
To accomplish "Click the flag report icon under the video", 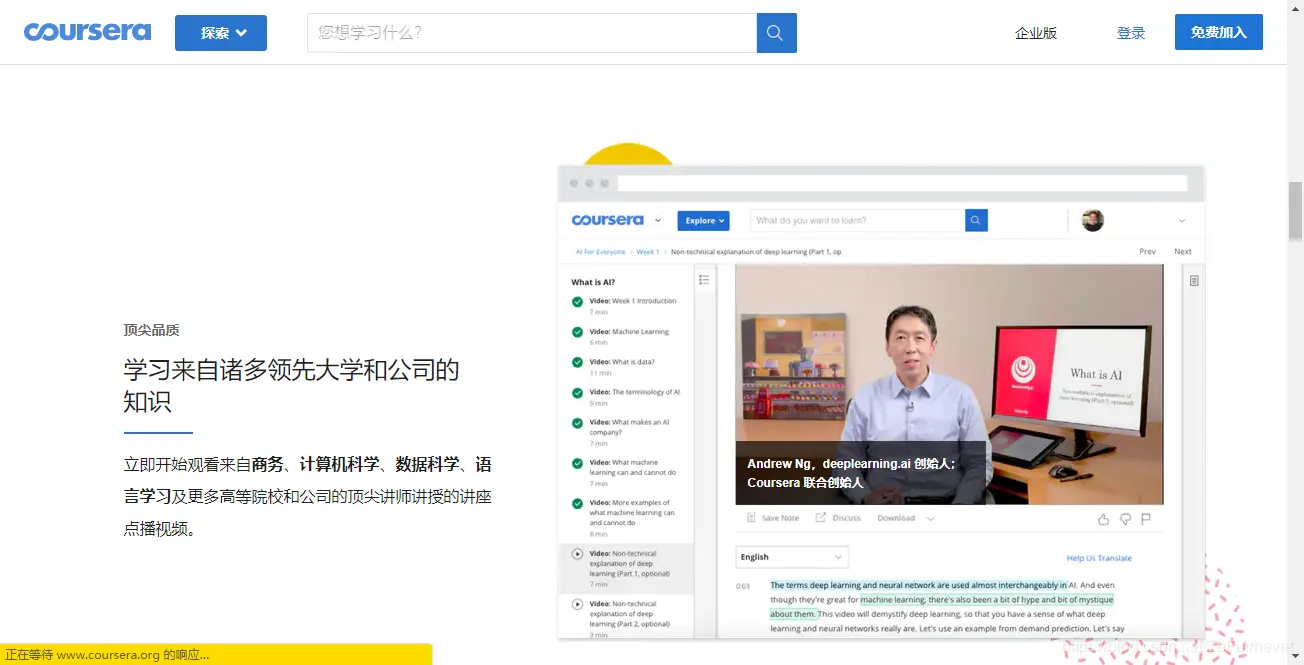I will pyautogui.click(x=1146, y=518).
